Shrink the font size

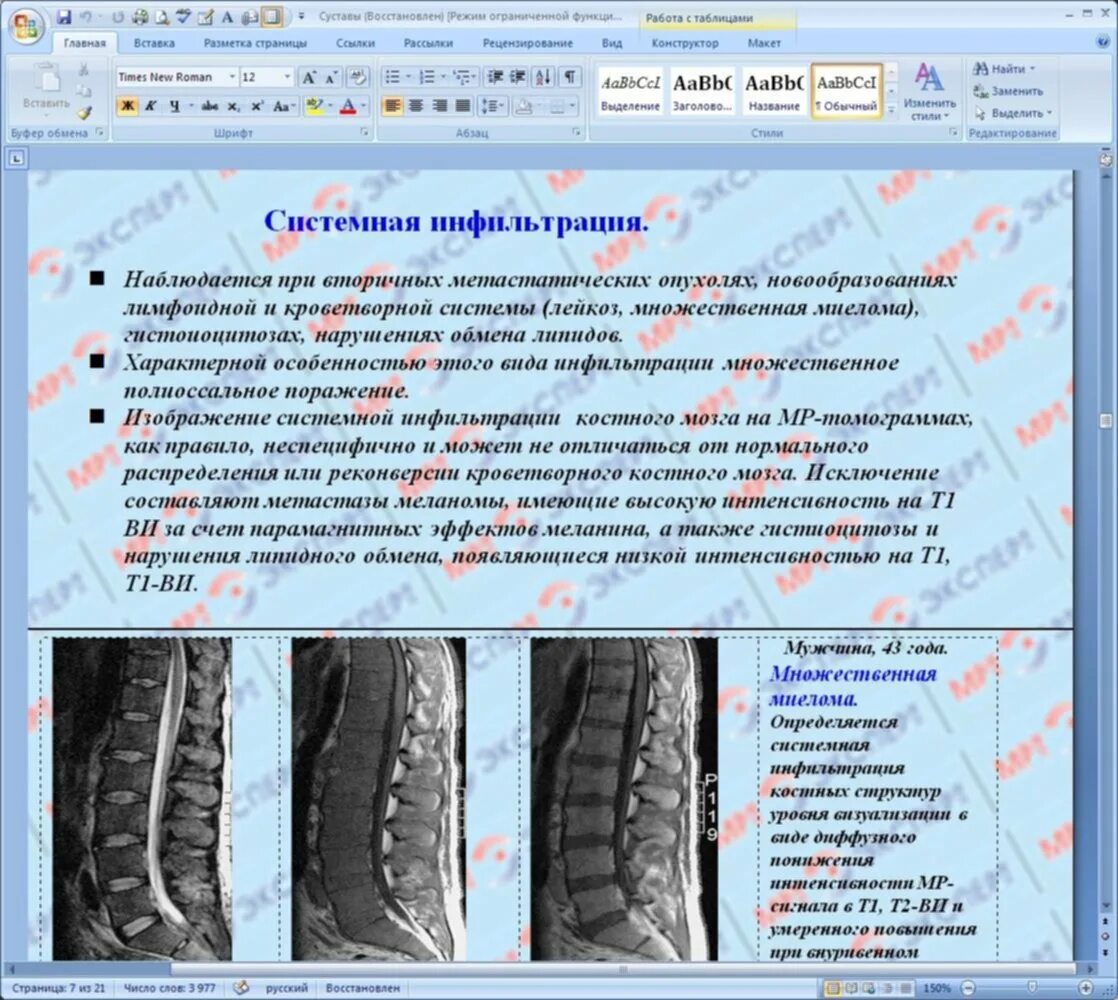(331, 77)
